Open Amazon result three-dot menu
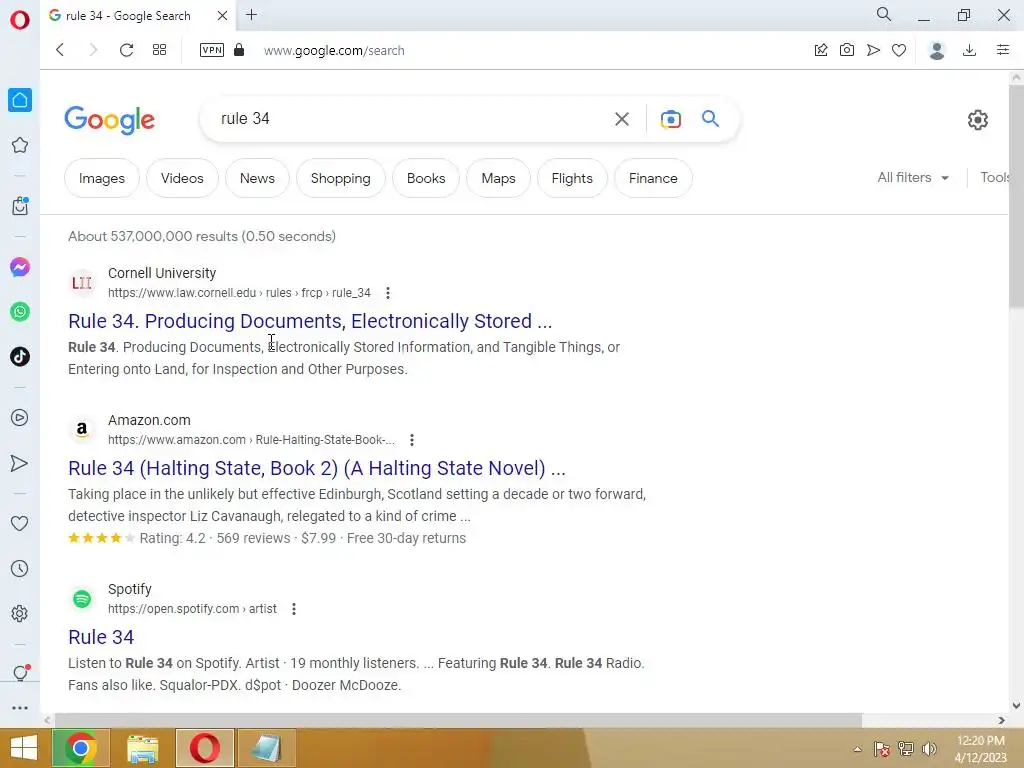This screenshot has width=1024, height=768. coord(411,440)
